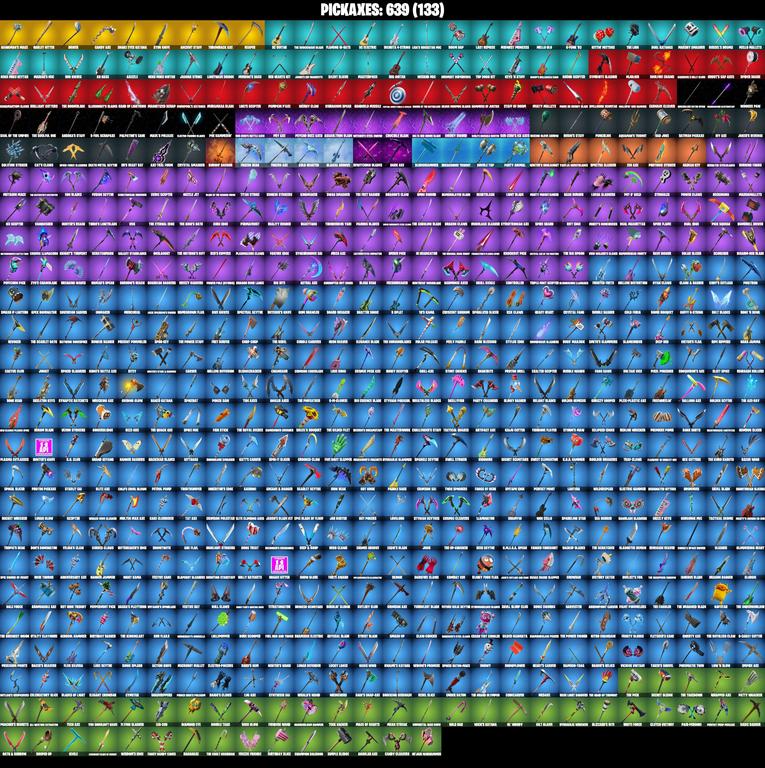Pick the Ivy Axe rose pickaxe
Viewport: 765px width, 768px height.
(x=720, y=123)
